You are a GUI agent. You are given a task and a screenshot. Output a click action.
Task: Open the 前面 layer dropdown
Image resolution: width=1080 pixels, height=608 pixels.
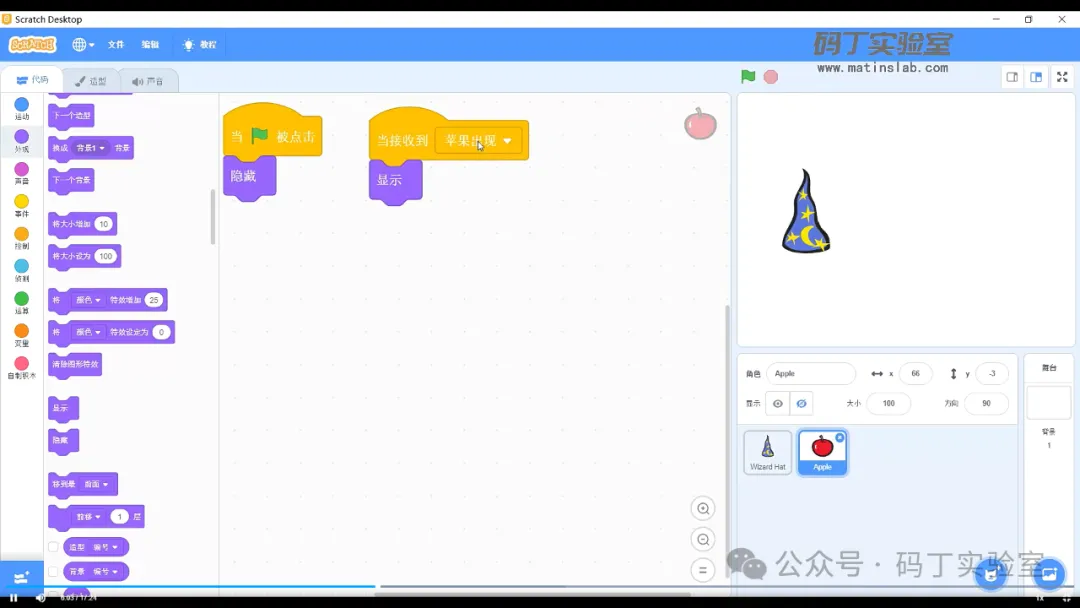point(96,484)
